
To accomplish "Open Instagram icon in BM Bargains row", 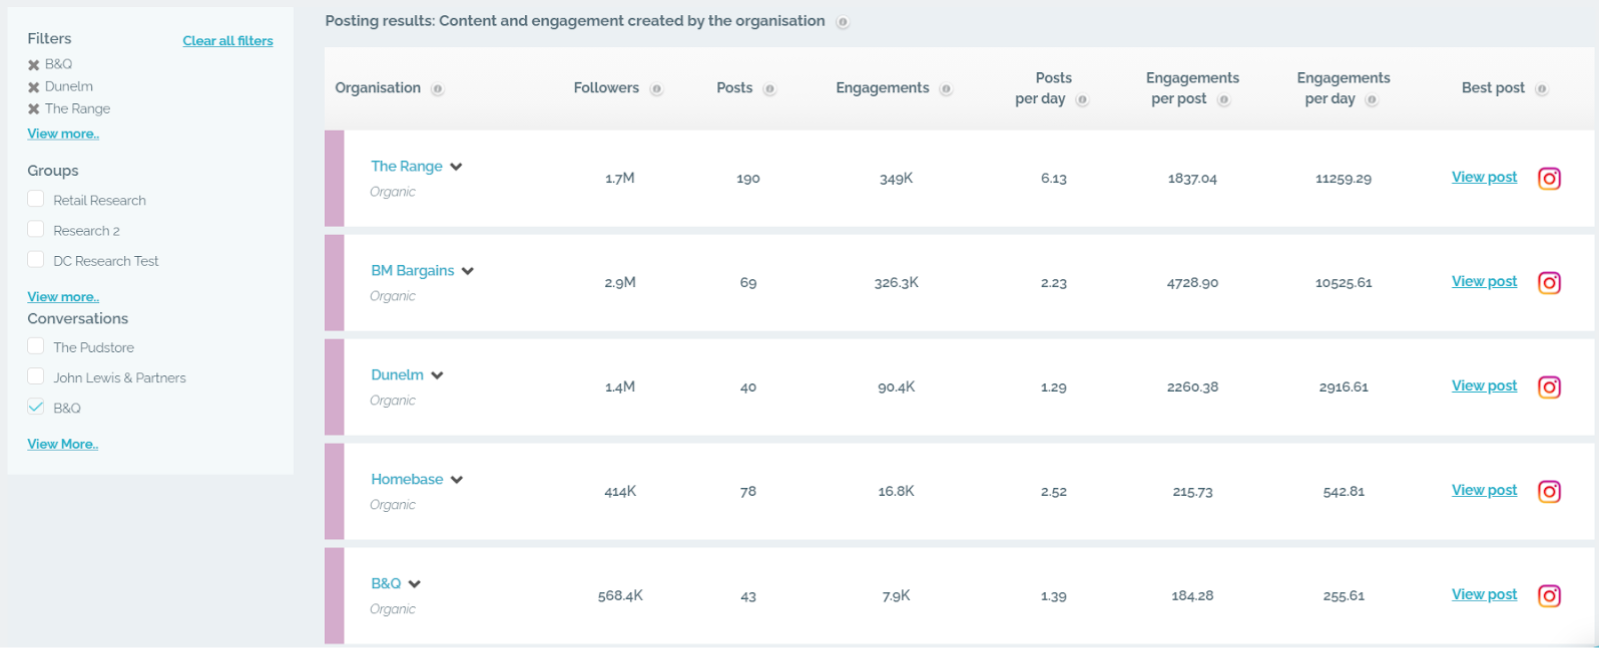I will tap(1549, 283).
